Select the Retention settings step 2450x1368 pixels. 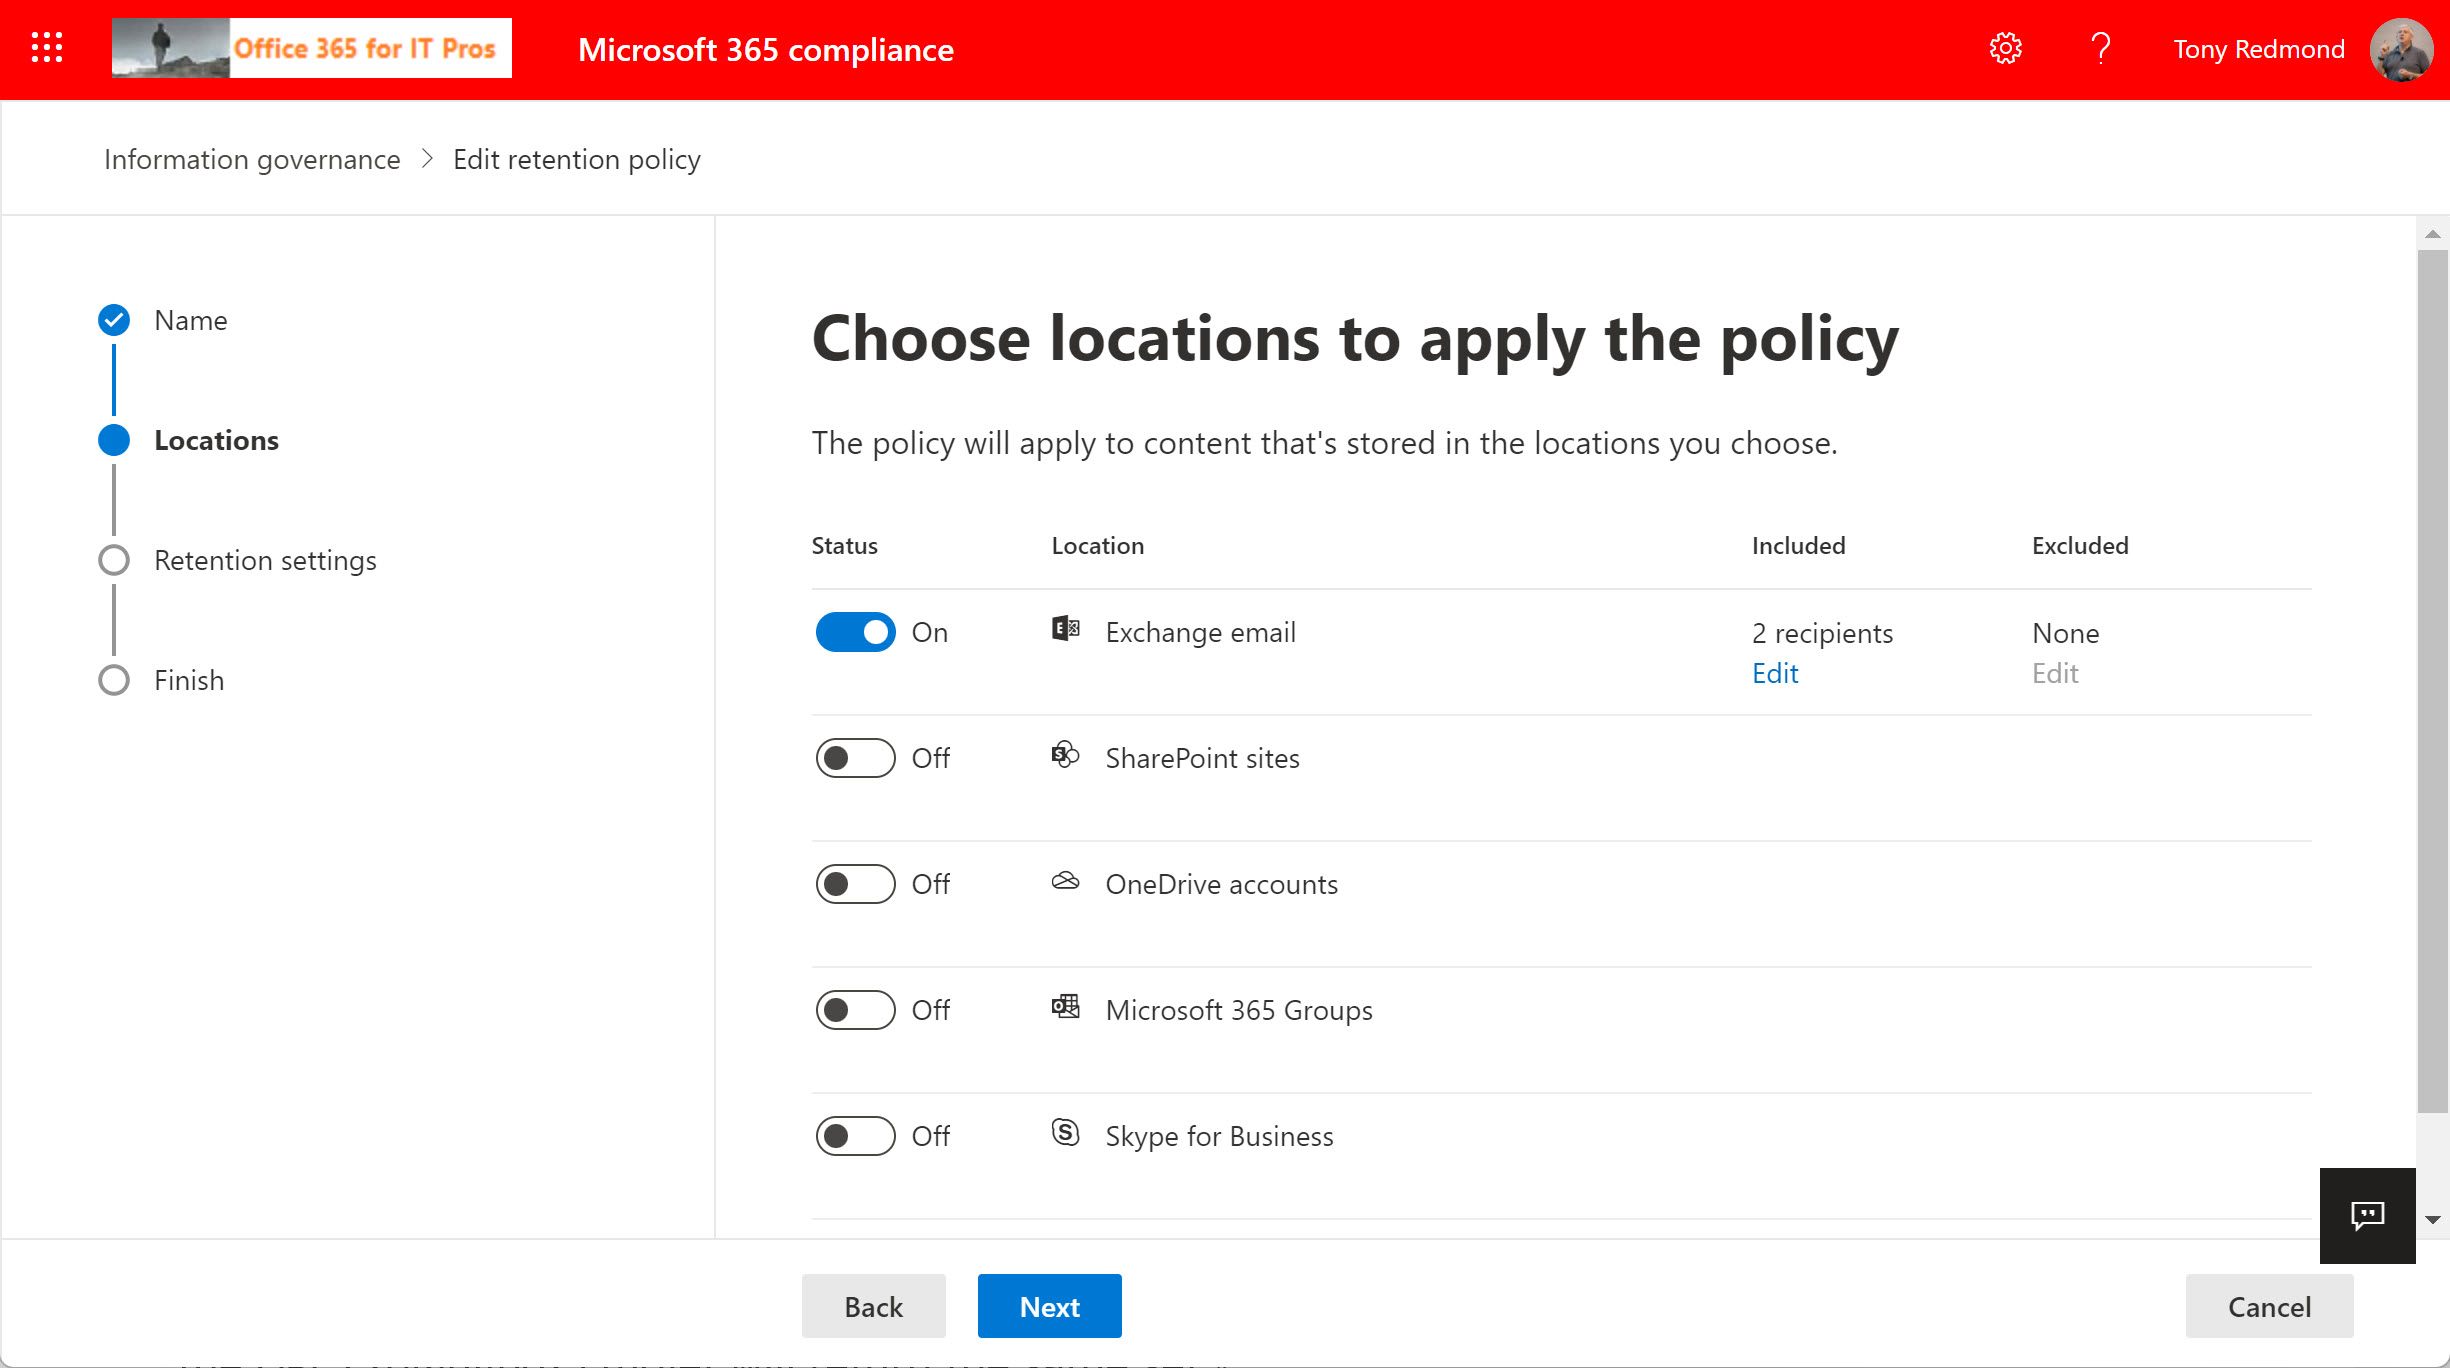click(x=265, y=560)
